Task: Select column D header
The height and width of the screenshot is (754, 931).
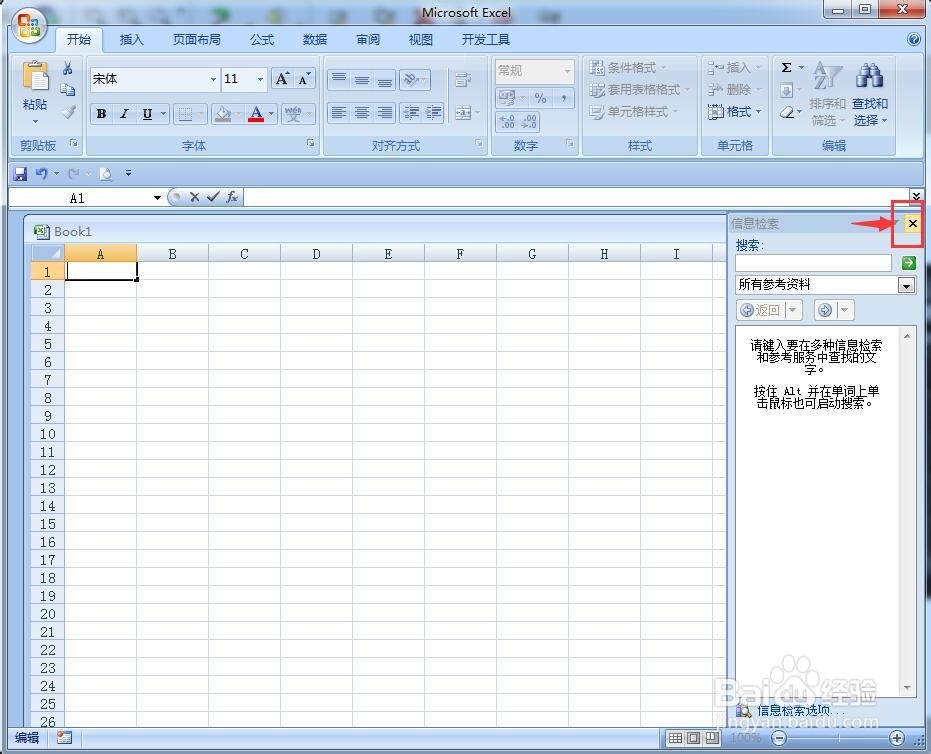Action: (x=316, y=254)
